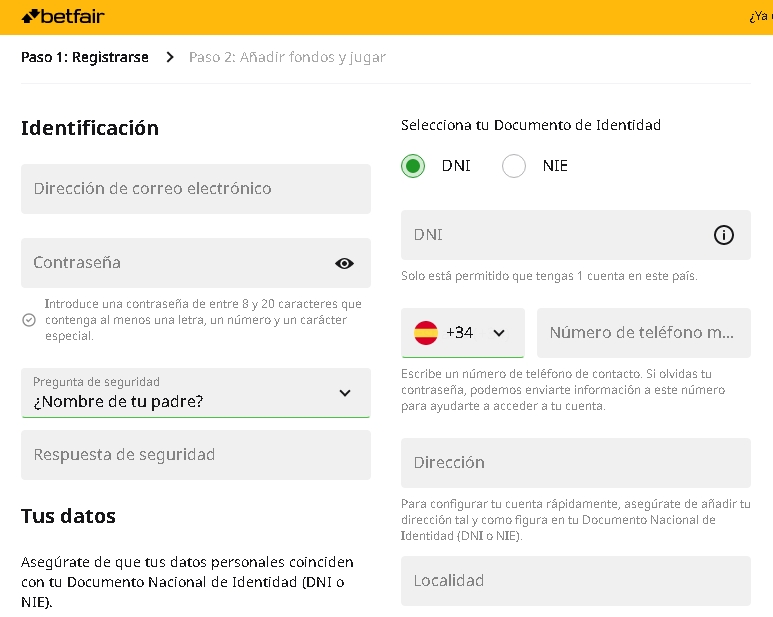
Task: Click the Tus datos heading
Action: pos(69,516)
